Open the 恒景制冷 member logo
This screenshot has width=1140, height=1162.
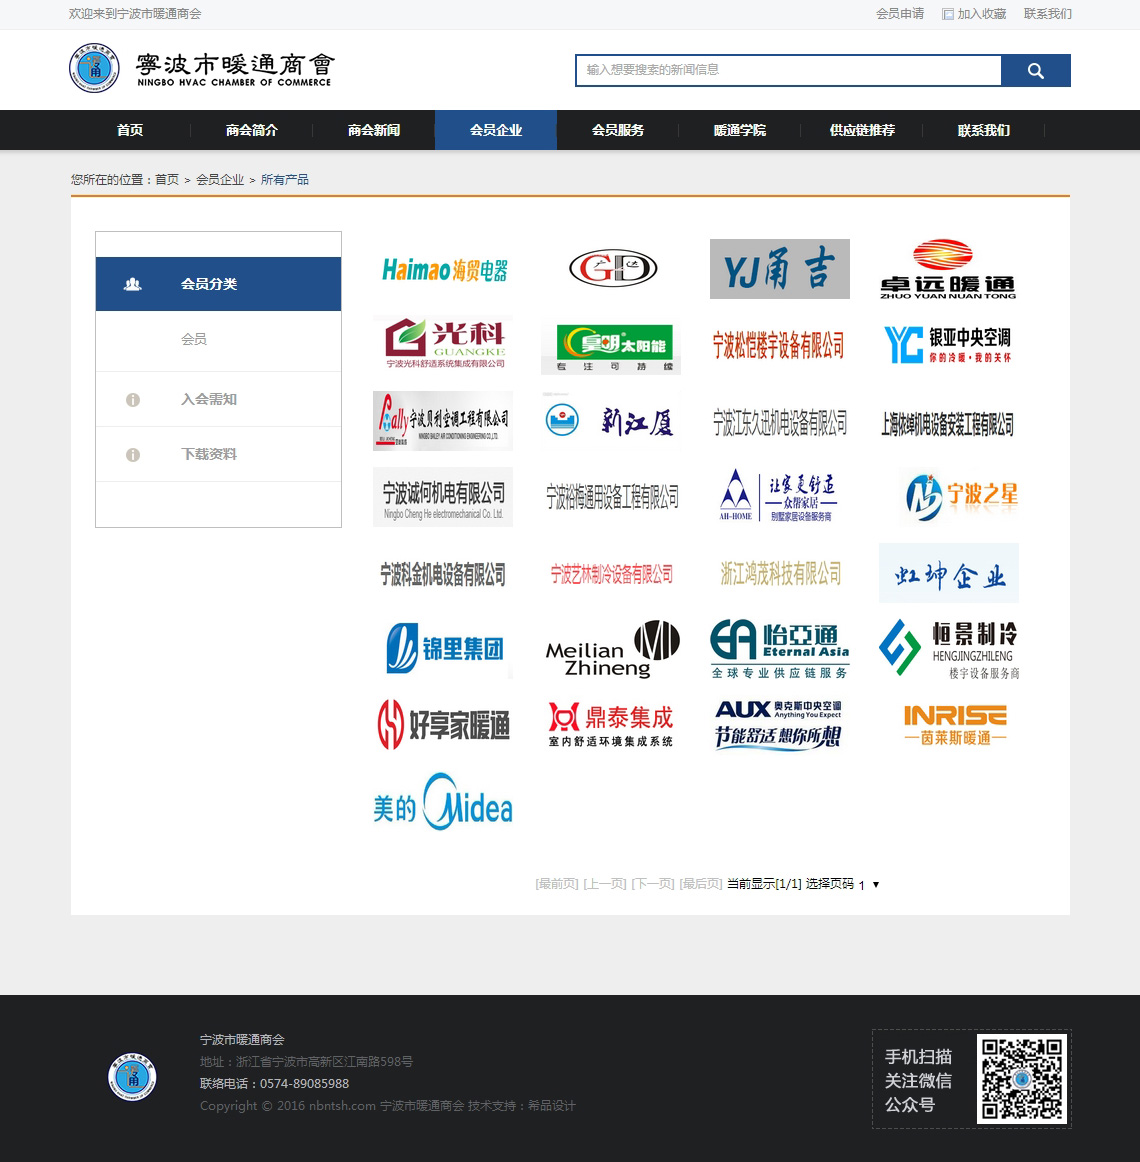[949, 648]
